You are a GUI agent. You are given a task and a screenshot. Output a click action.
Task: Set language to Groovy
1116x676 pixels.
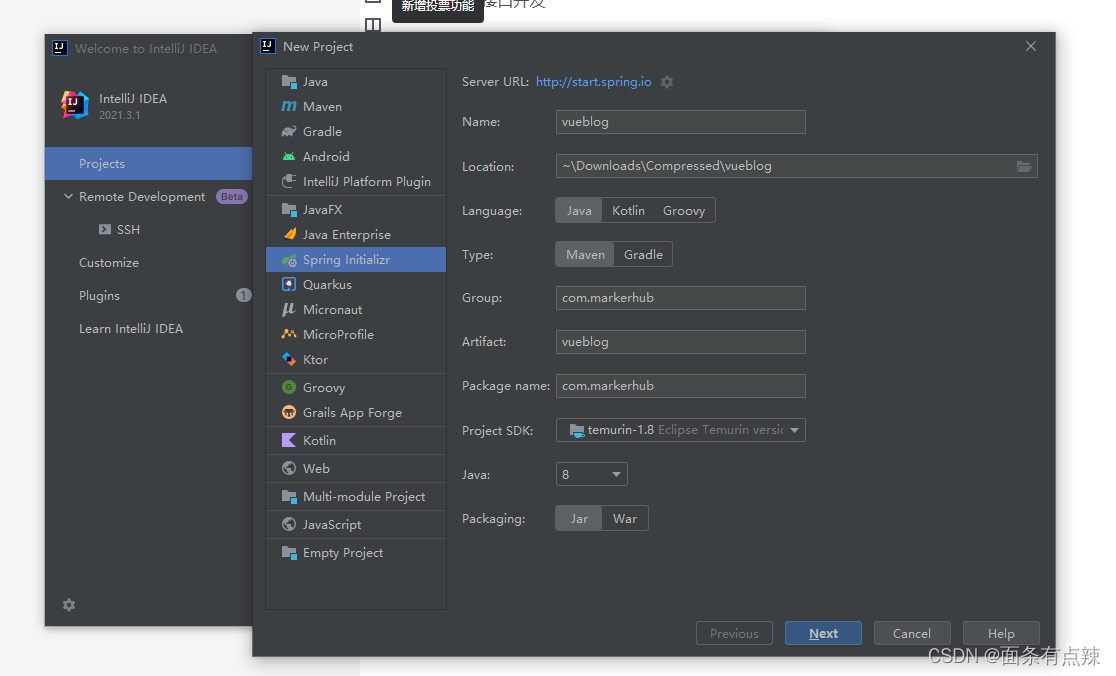tap(684, 211)
